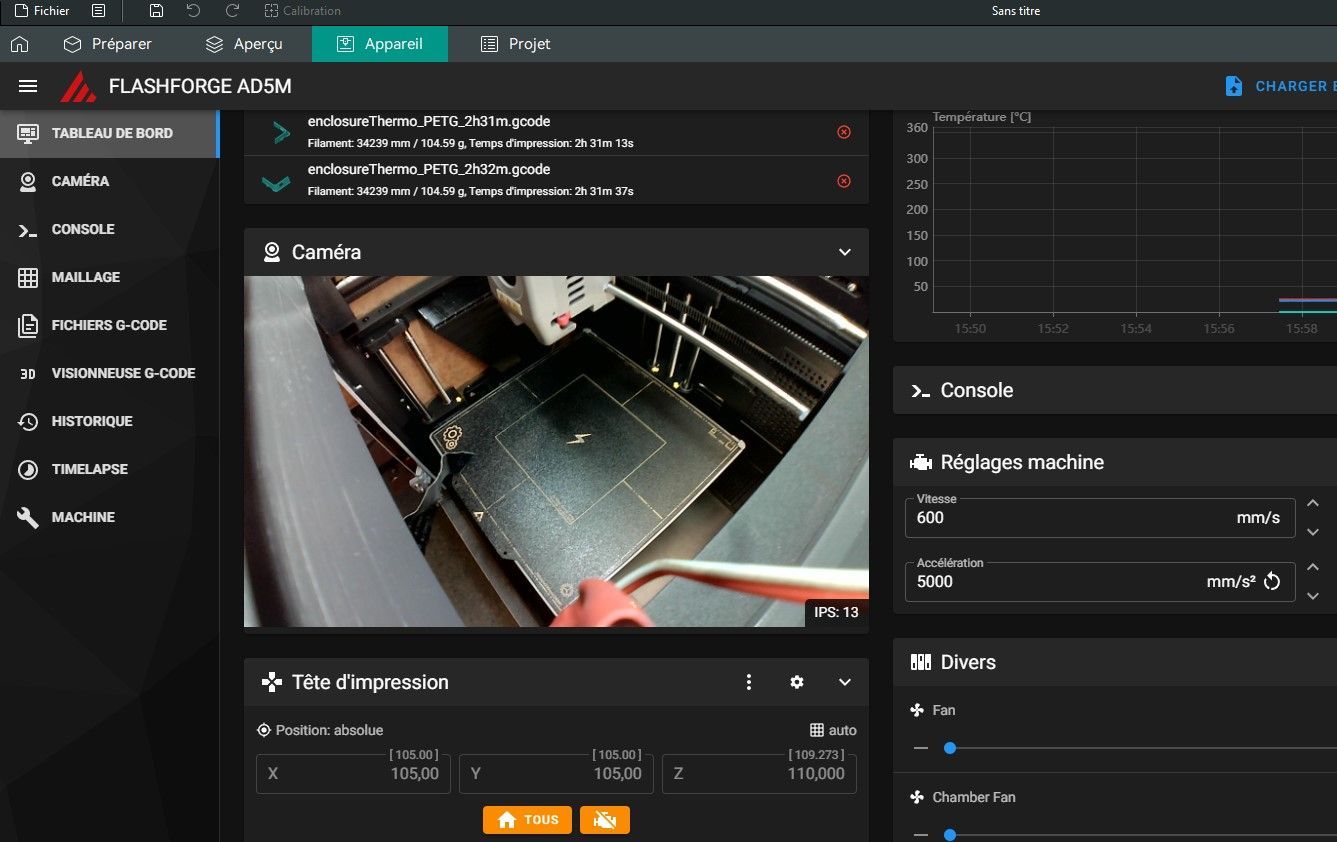Home all axes with TOUS button
This screenshot has width=1337, height=842.
click(527, 820)
